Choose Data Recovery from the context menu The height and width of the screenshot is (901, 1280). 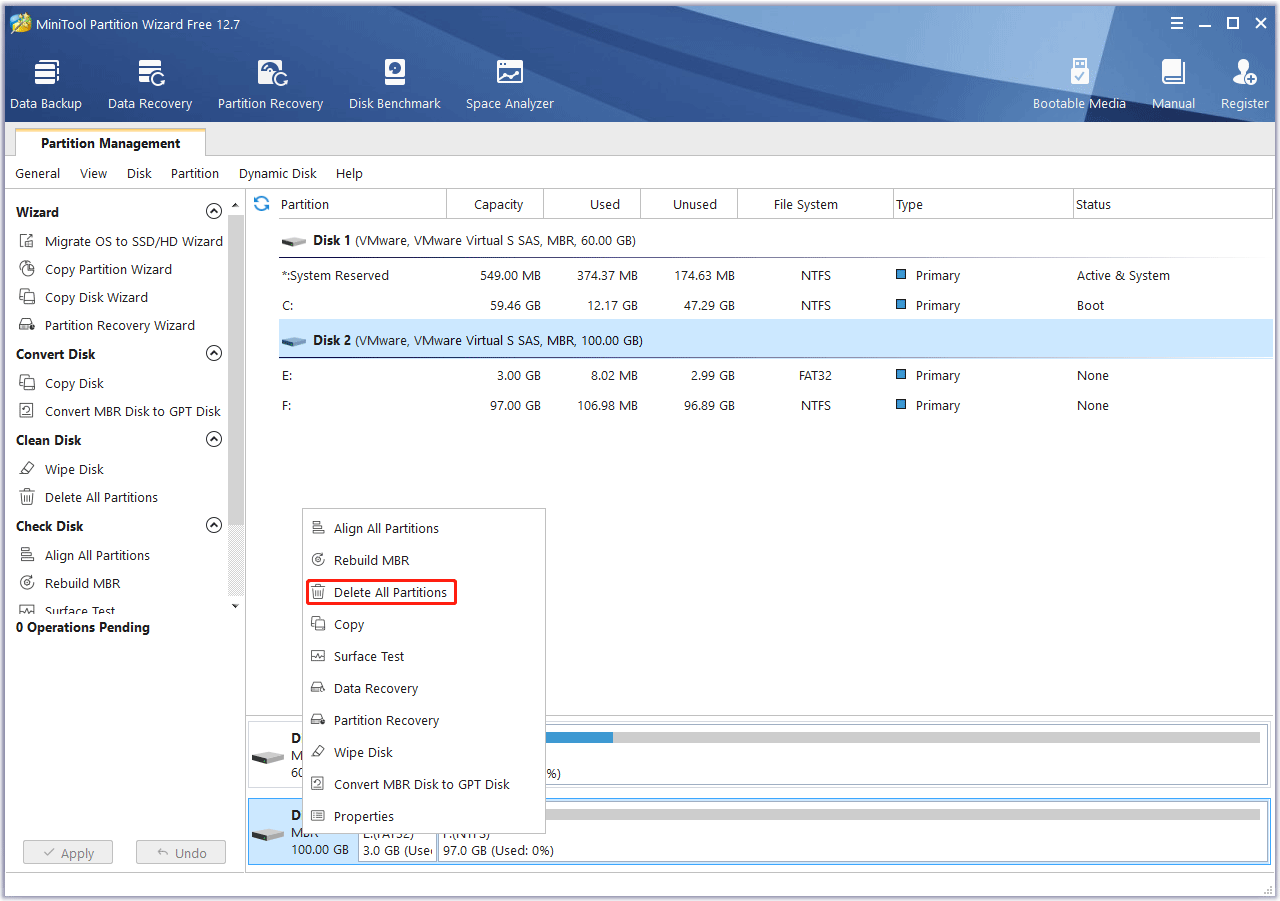[x=424, y=688]
